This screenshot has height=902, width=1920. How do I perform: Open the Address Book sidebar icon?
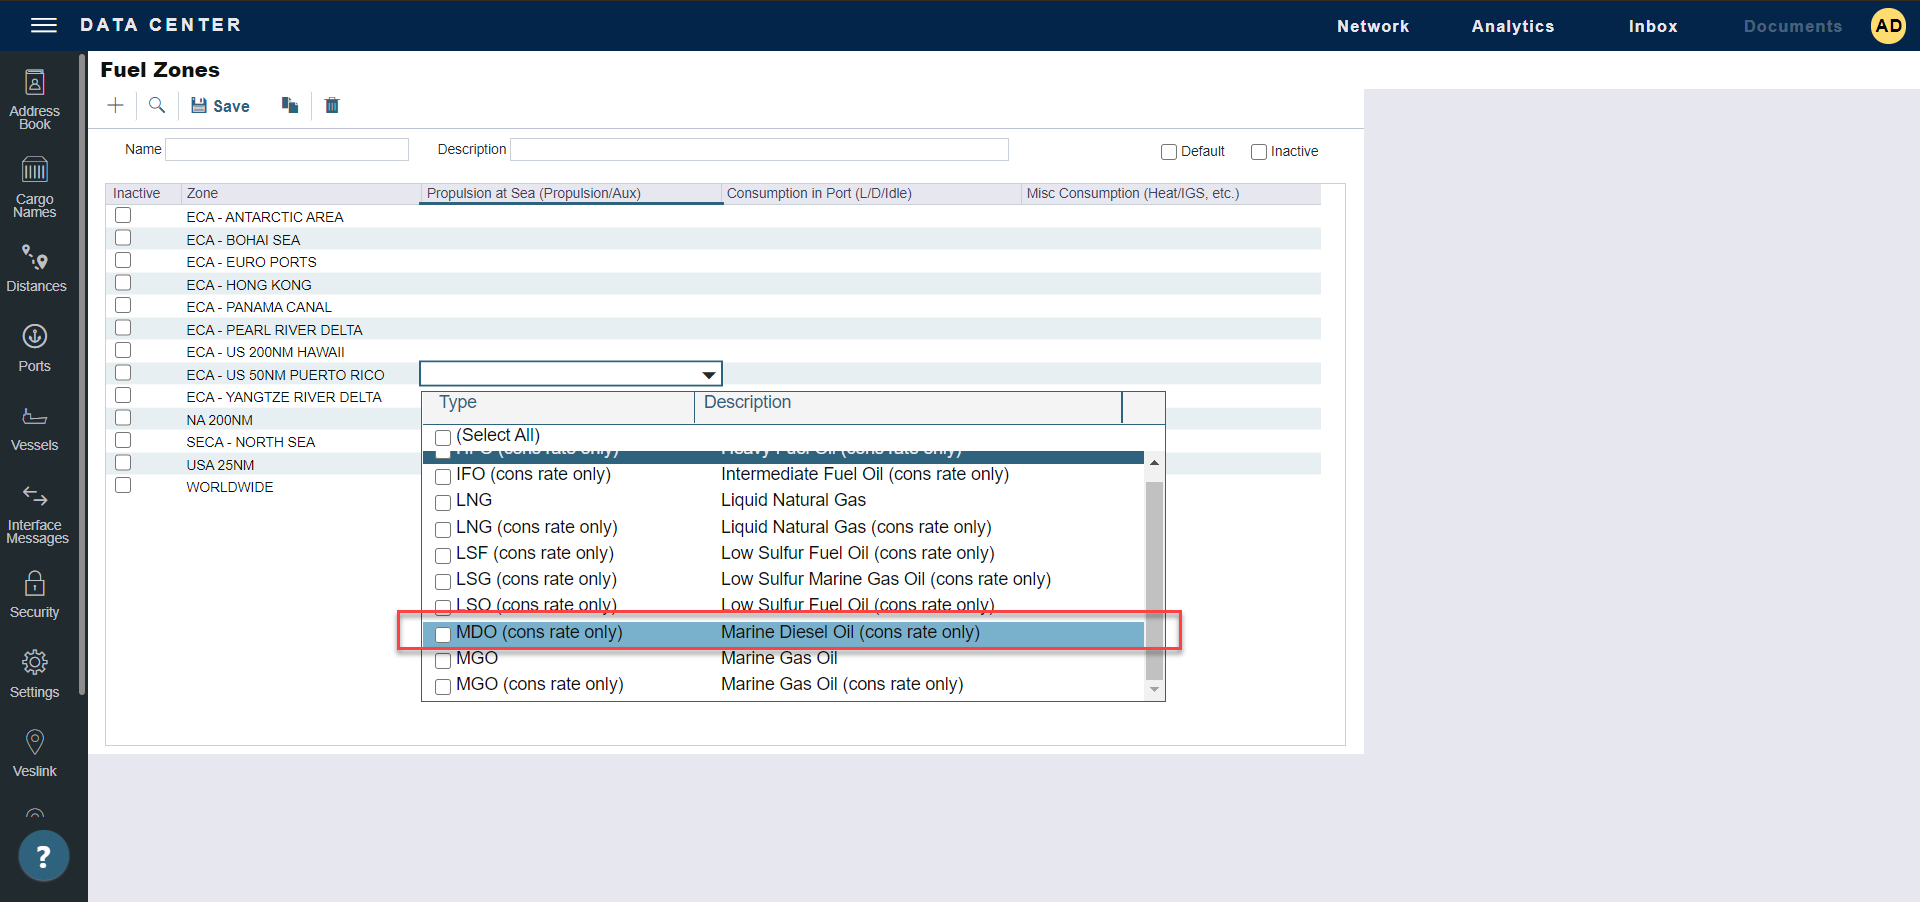pyautogui.click(x=35, y=99)
